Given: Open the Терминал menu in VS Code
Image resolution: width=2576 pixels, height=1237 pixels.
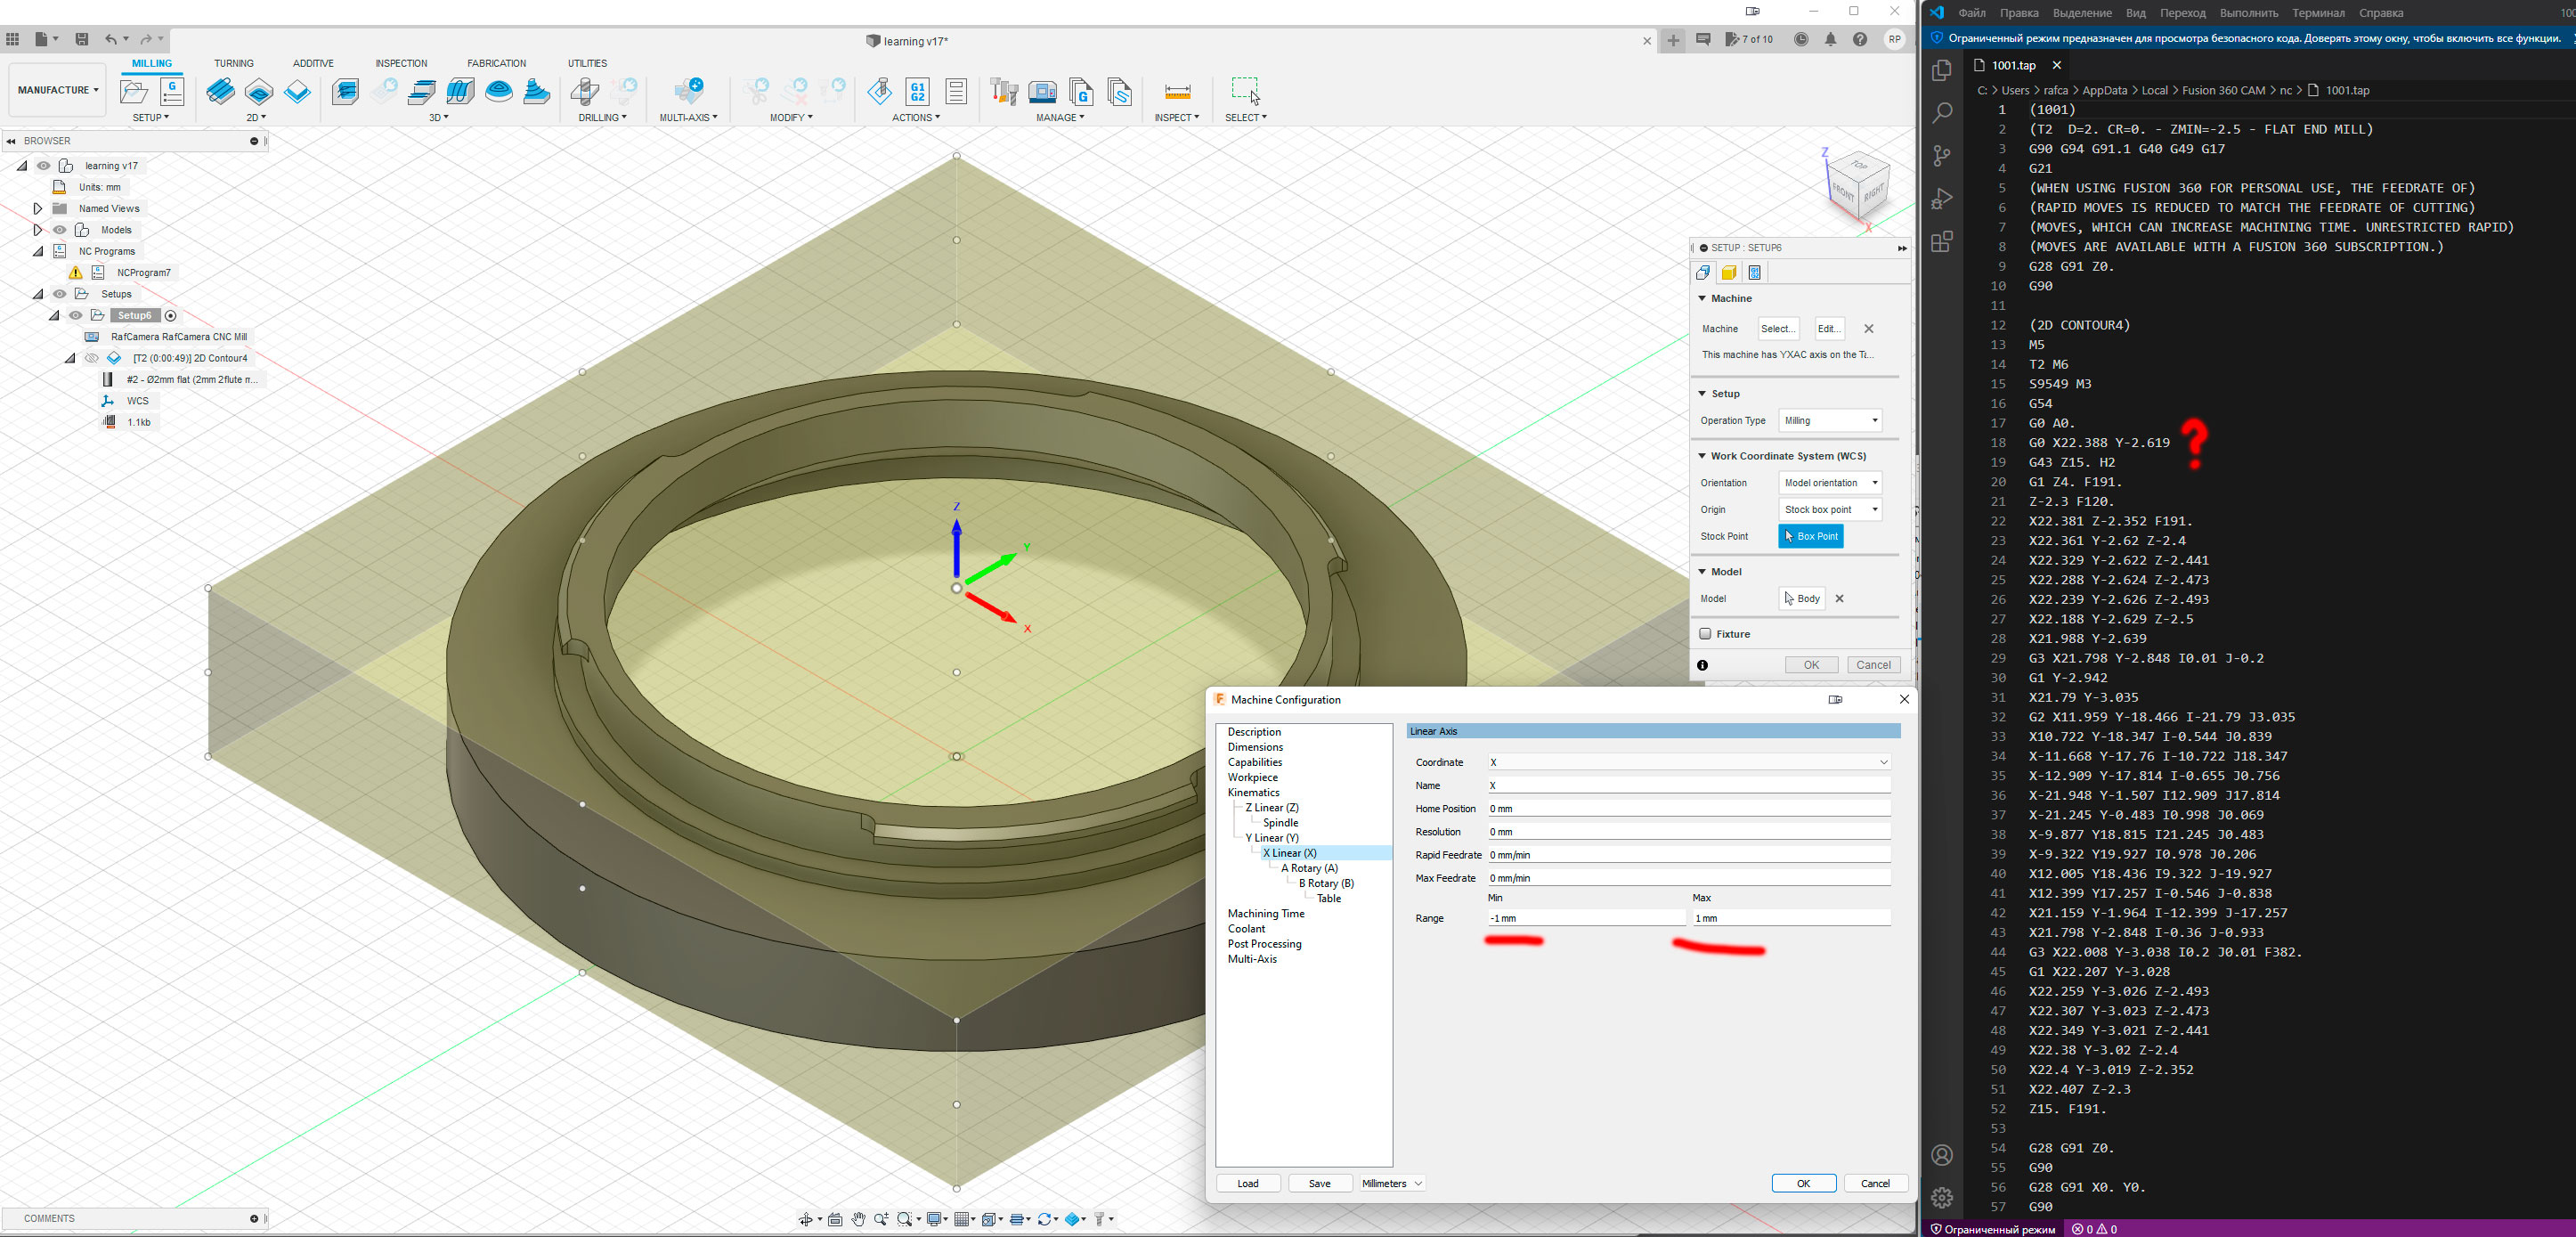Looking at the screenshot, I should point(2318,13).
